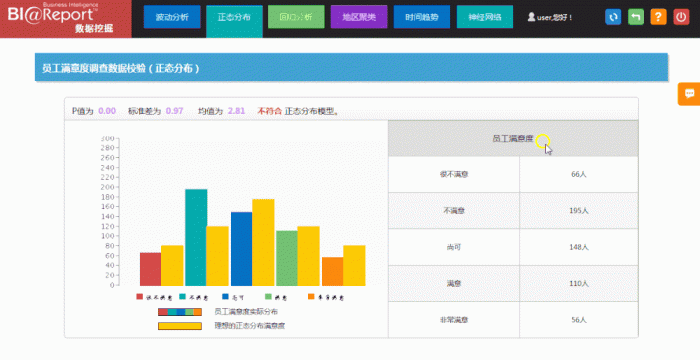Click the BI@Report 数据挖掘 logo
Image resolution: width=700 pixels, height=360 pixels.
66,19
